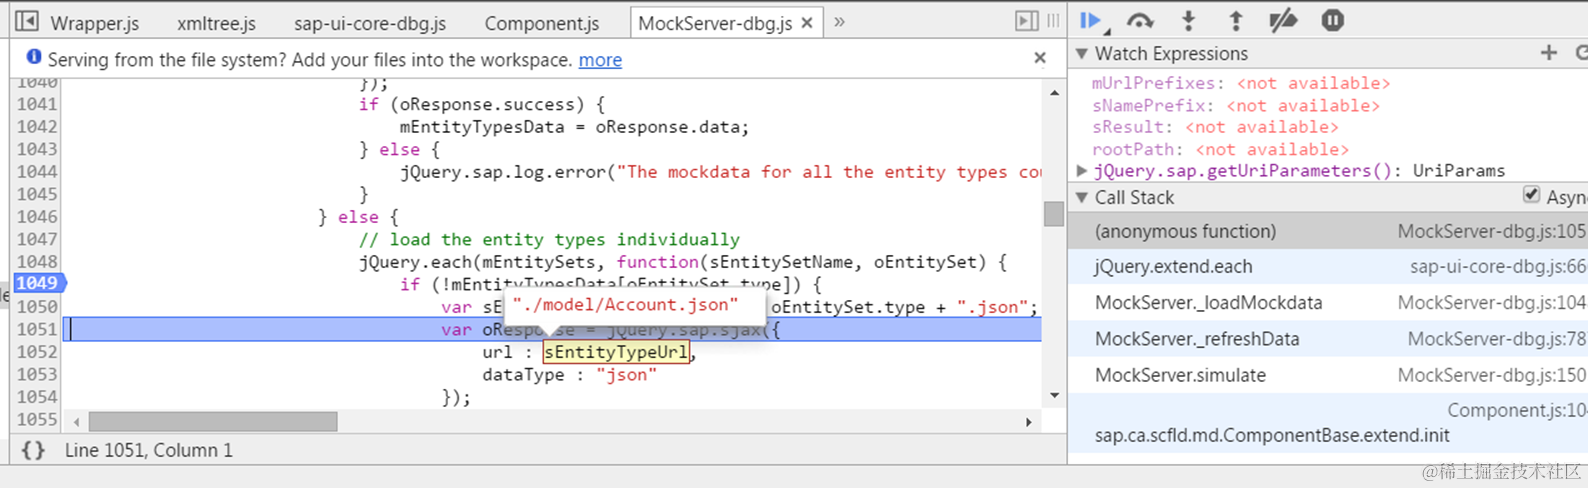Add a new watch expression
The height and width of the screenshot is (488, 1588).
pos(1549,53)
